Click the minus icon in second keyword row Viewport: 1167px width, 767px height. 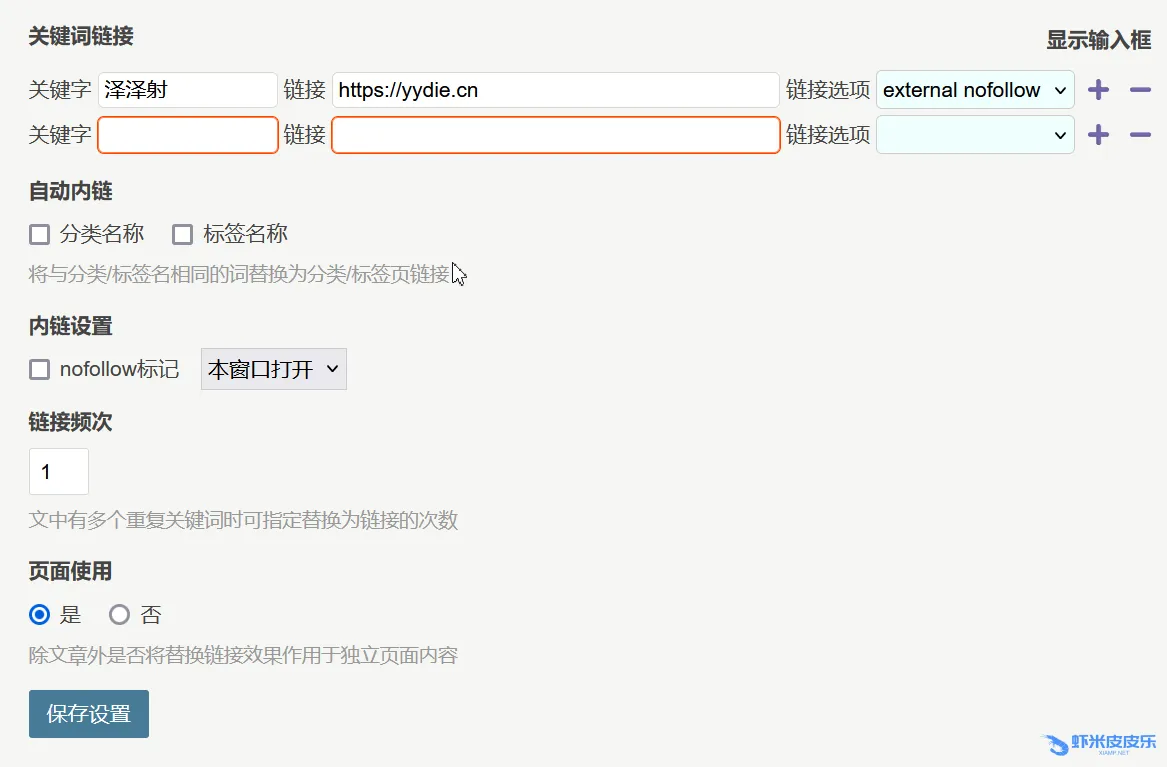pyautogui.click(x=1140, y=135)
